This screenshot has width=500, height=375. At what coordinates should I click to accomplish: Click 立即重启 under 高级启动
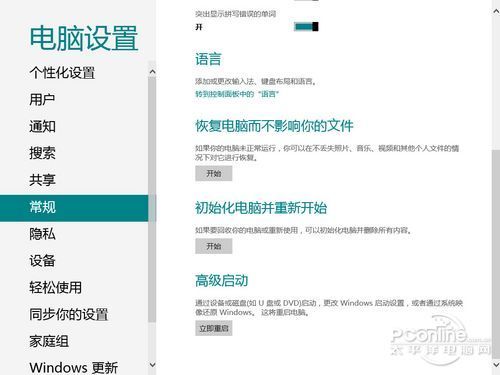coord(214,328)
